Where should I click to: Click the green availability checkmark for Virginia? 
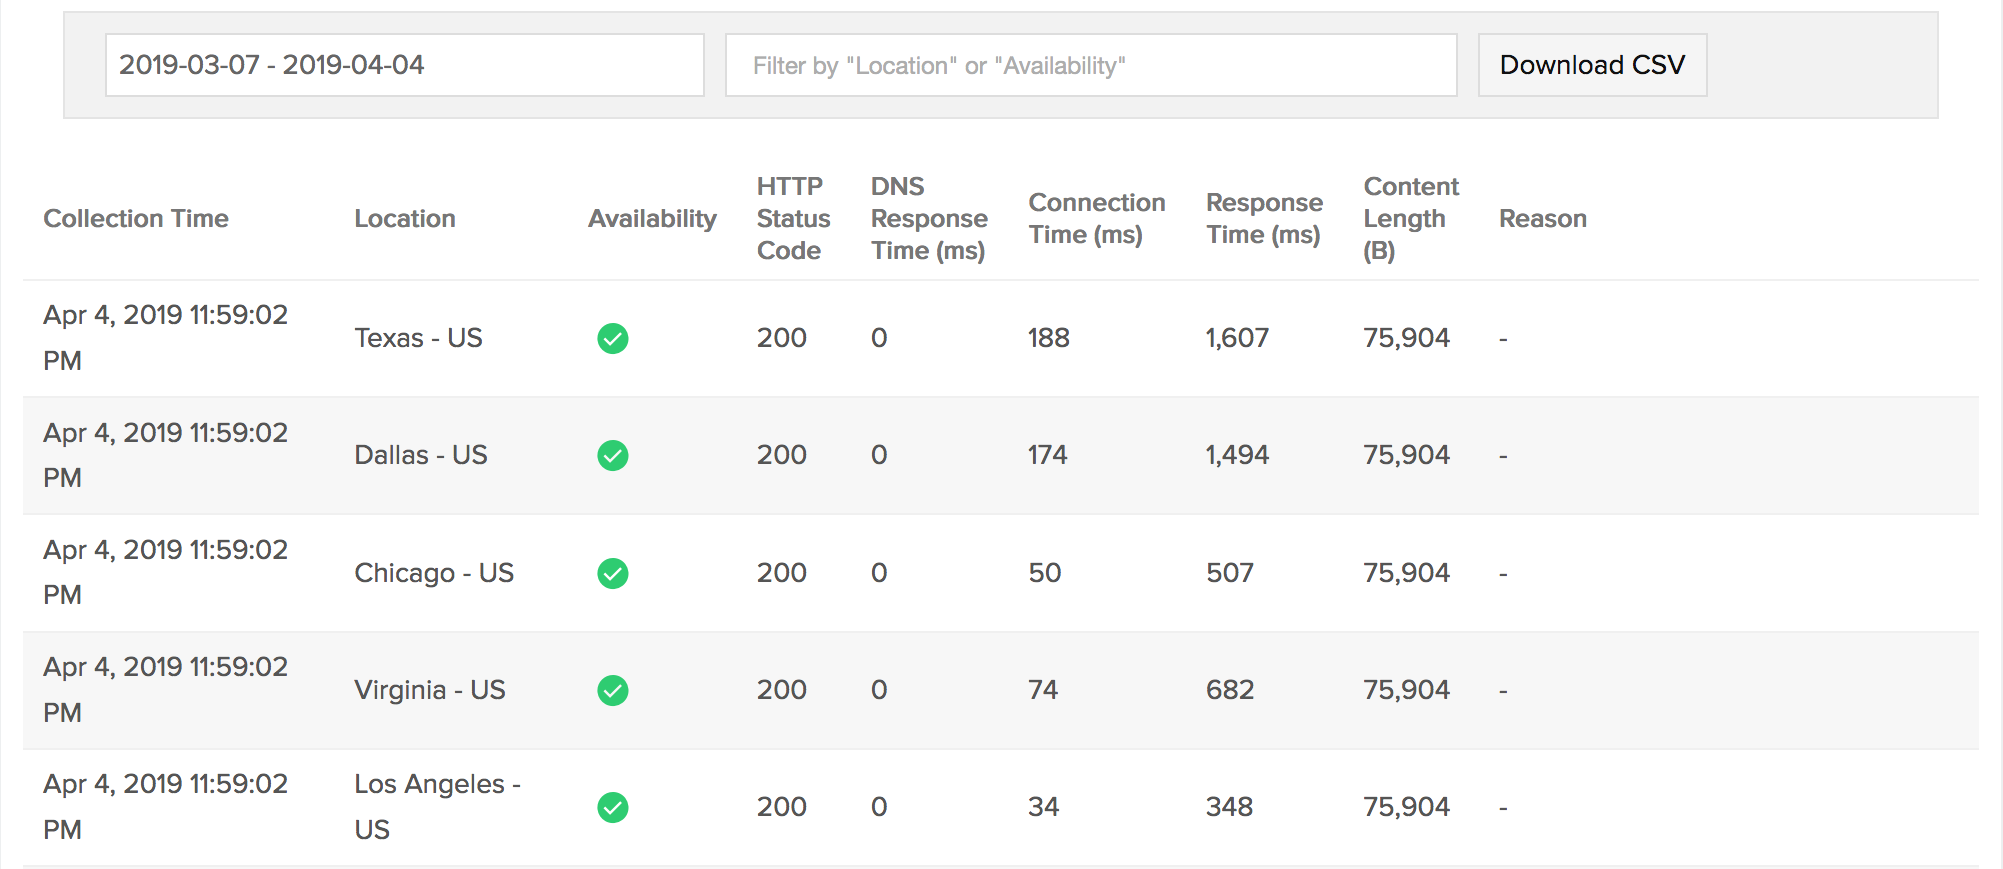tap(612, 690)
